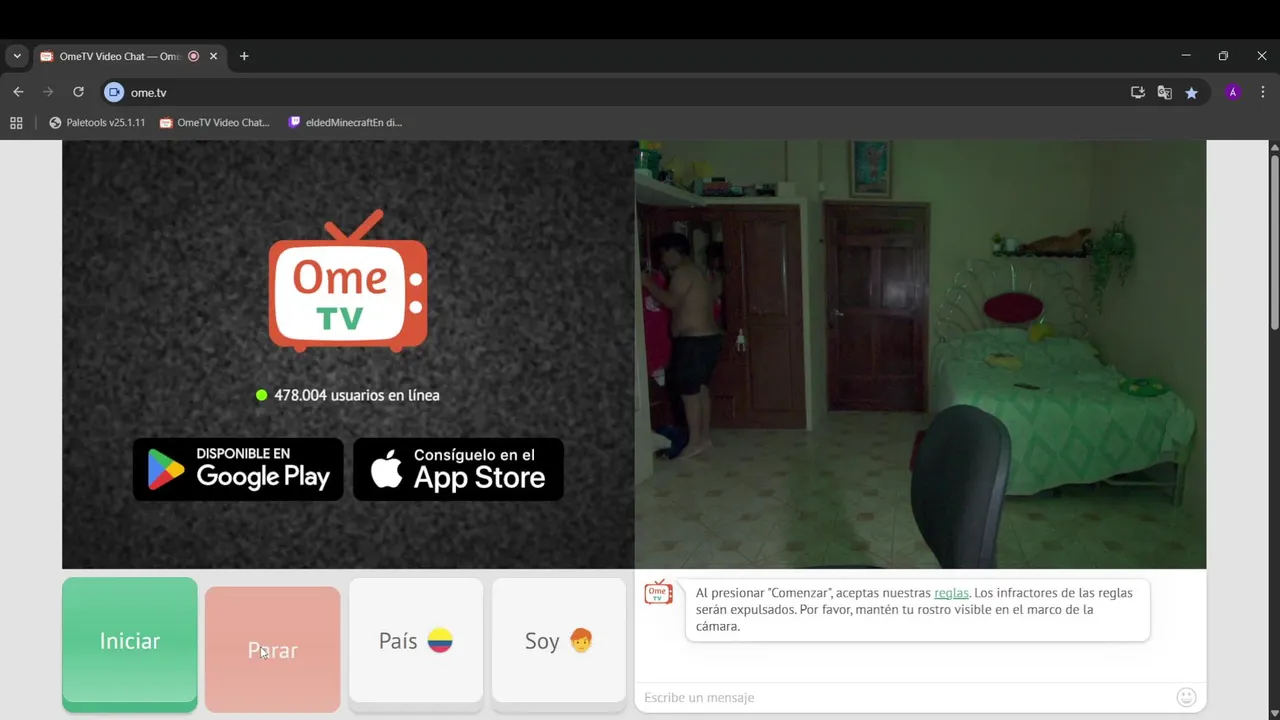
Task: Open the emoji picker smiley icon
Action: (x=1187, y=697)
